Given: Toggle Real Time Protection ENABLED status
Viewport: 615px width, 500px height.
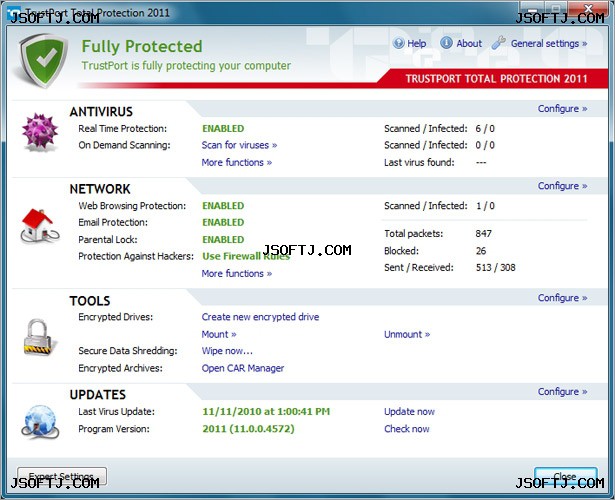Looking at the screenshot, I should tap(223, 129).
